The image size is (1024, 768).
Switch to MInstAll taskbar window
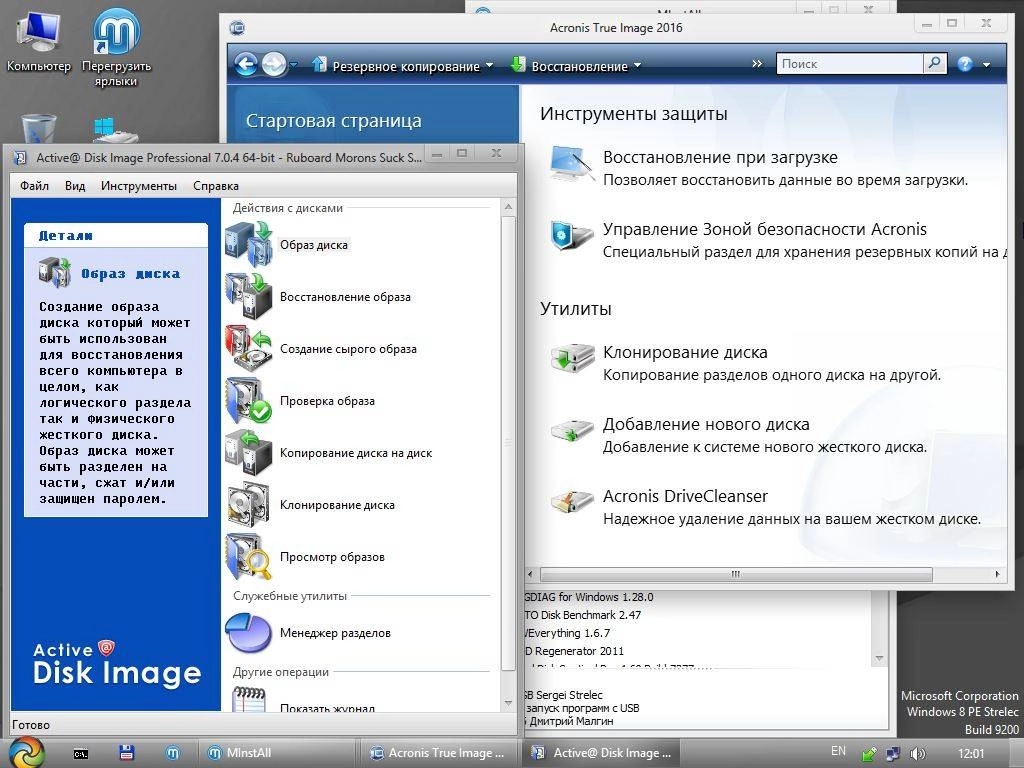(276, 753)
